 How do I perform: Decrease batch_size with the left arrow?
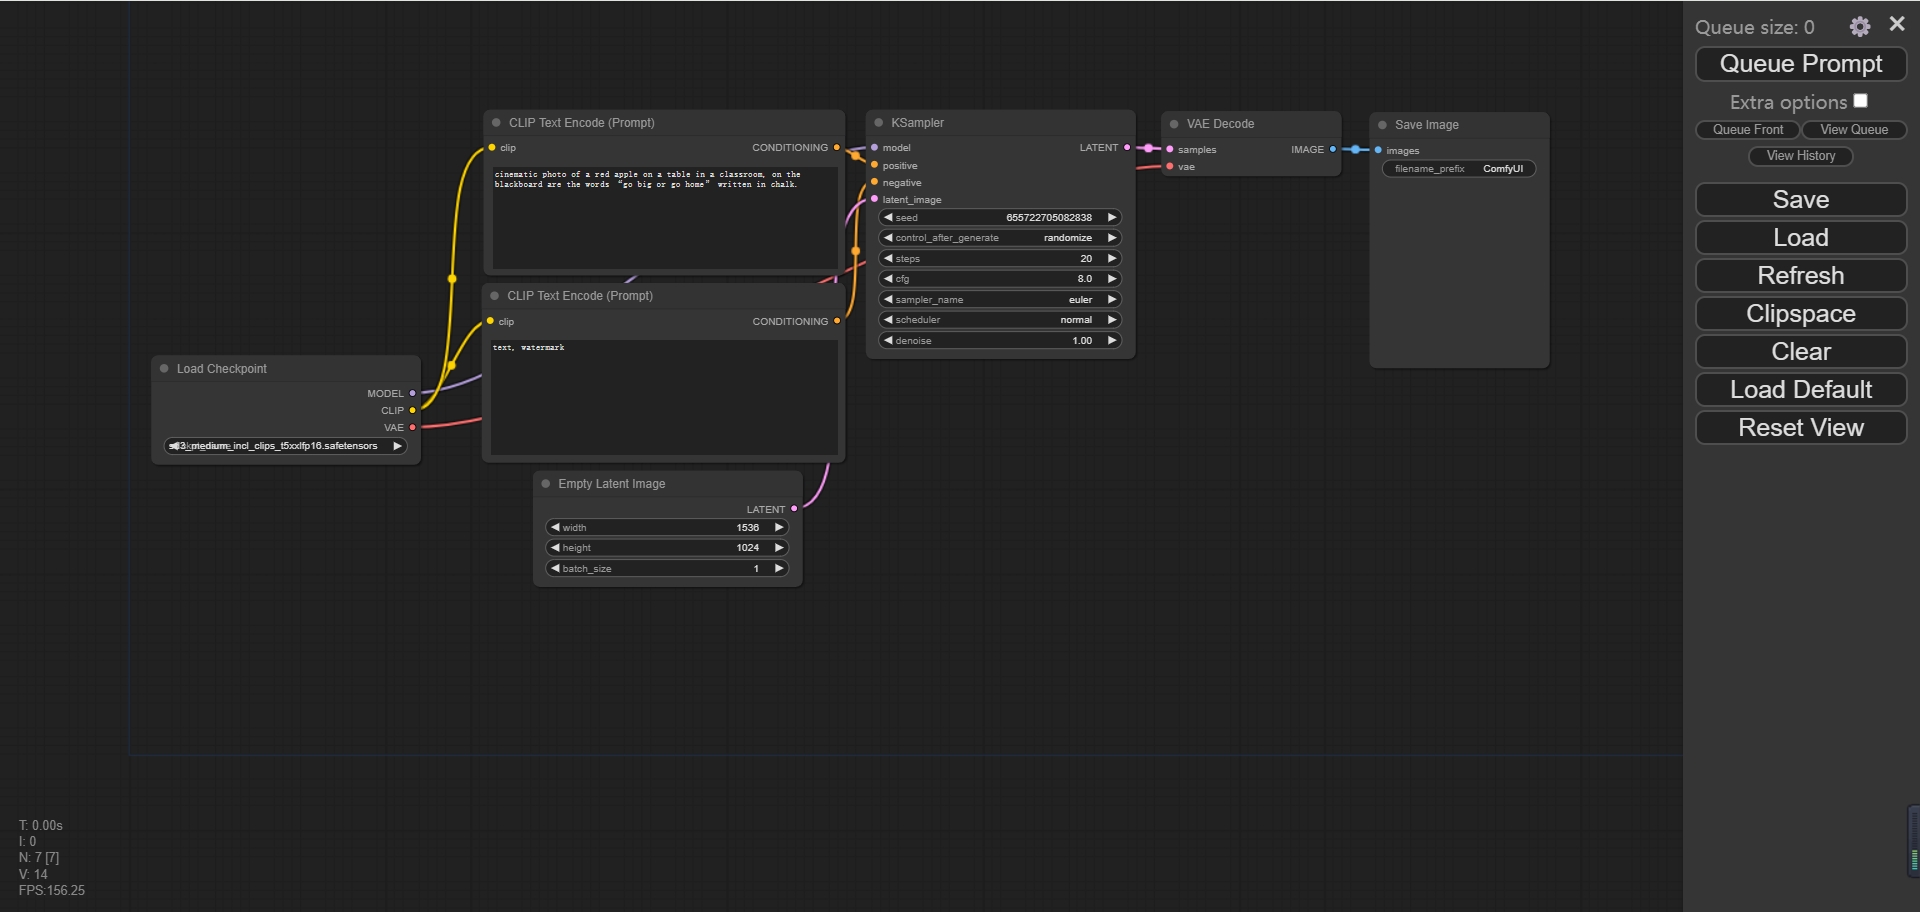click(x=555, y=569)
